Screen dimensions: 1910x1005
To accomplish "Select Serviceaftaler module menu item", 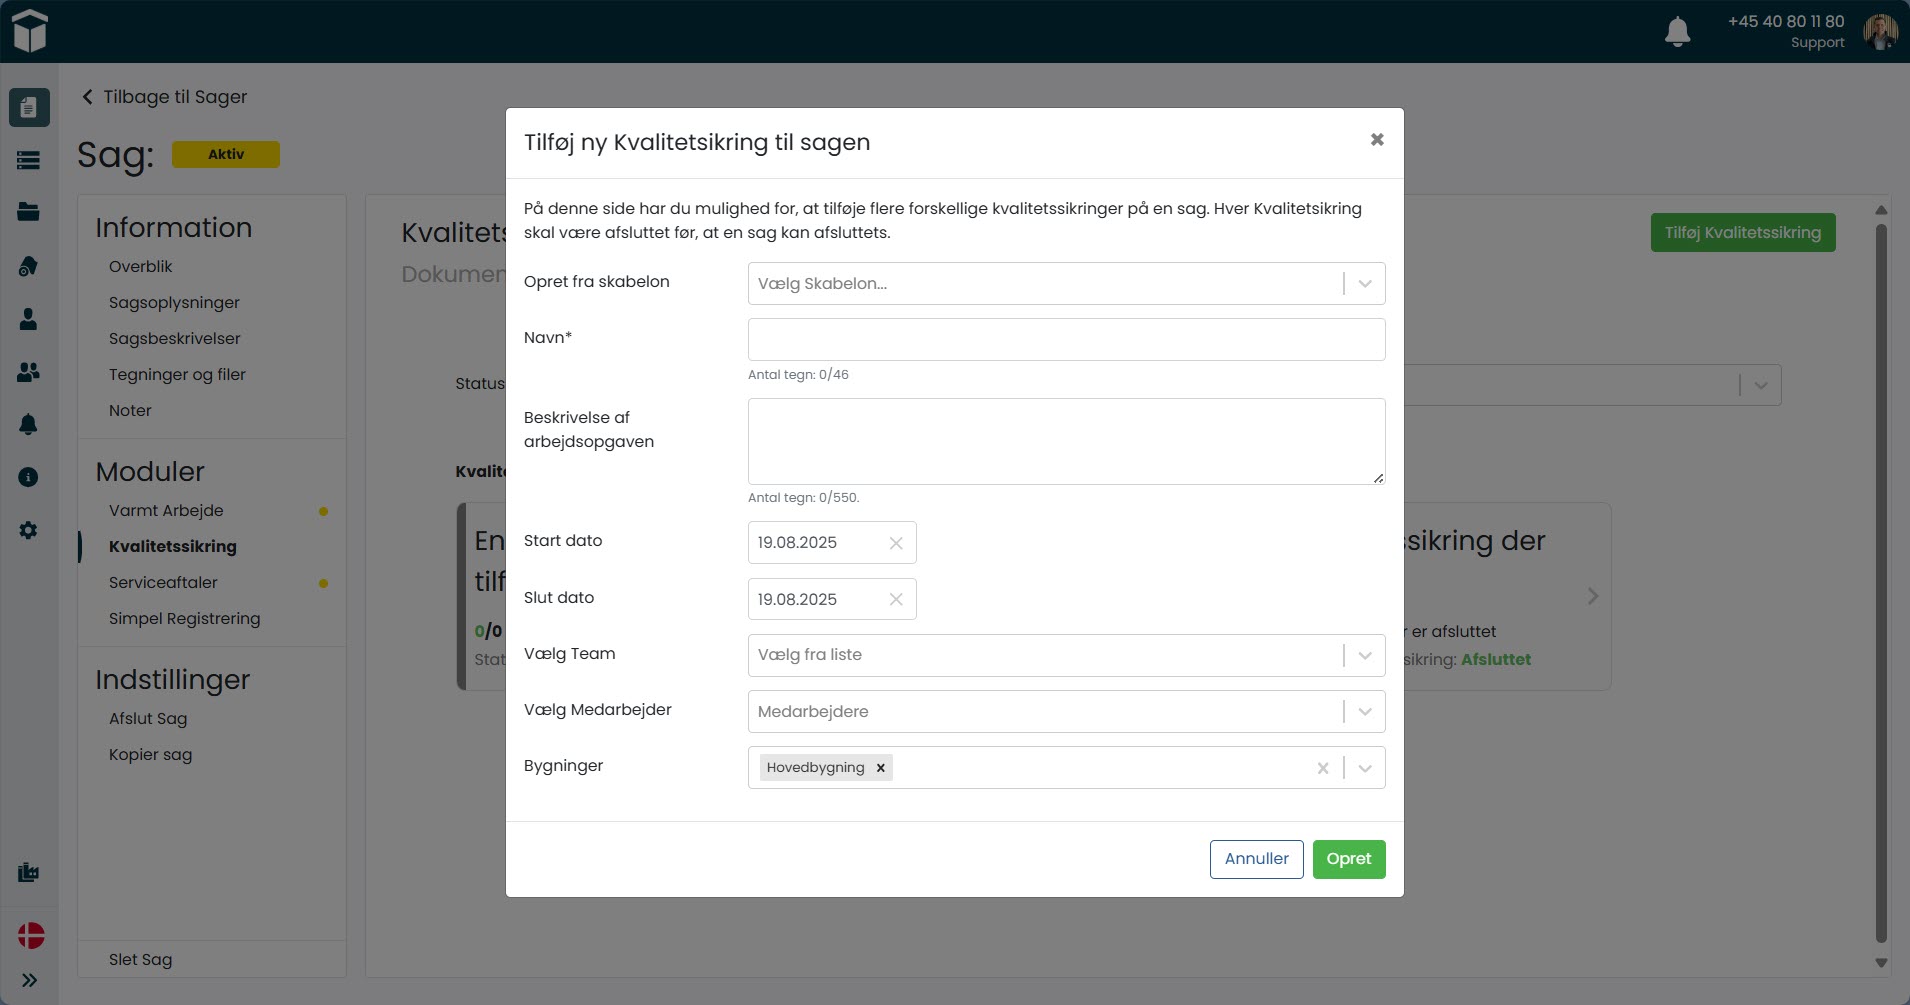I will click(x=163, y=583).
